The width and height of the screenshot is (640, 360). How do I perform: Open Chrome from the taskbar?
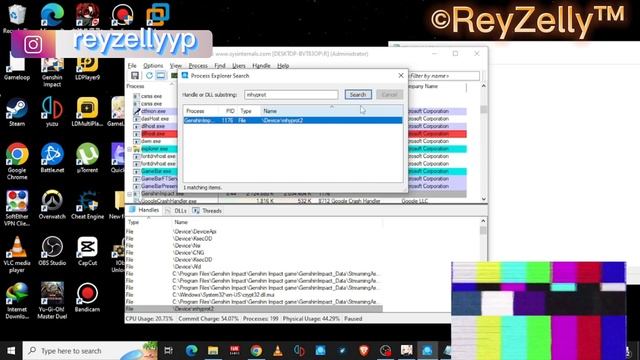tap(256, 351)
